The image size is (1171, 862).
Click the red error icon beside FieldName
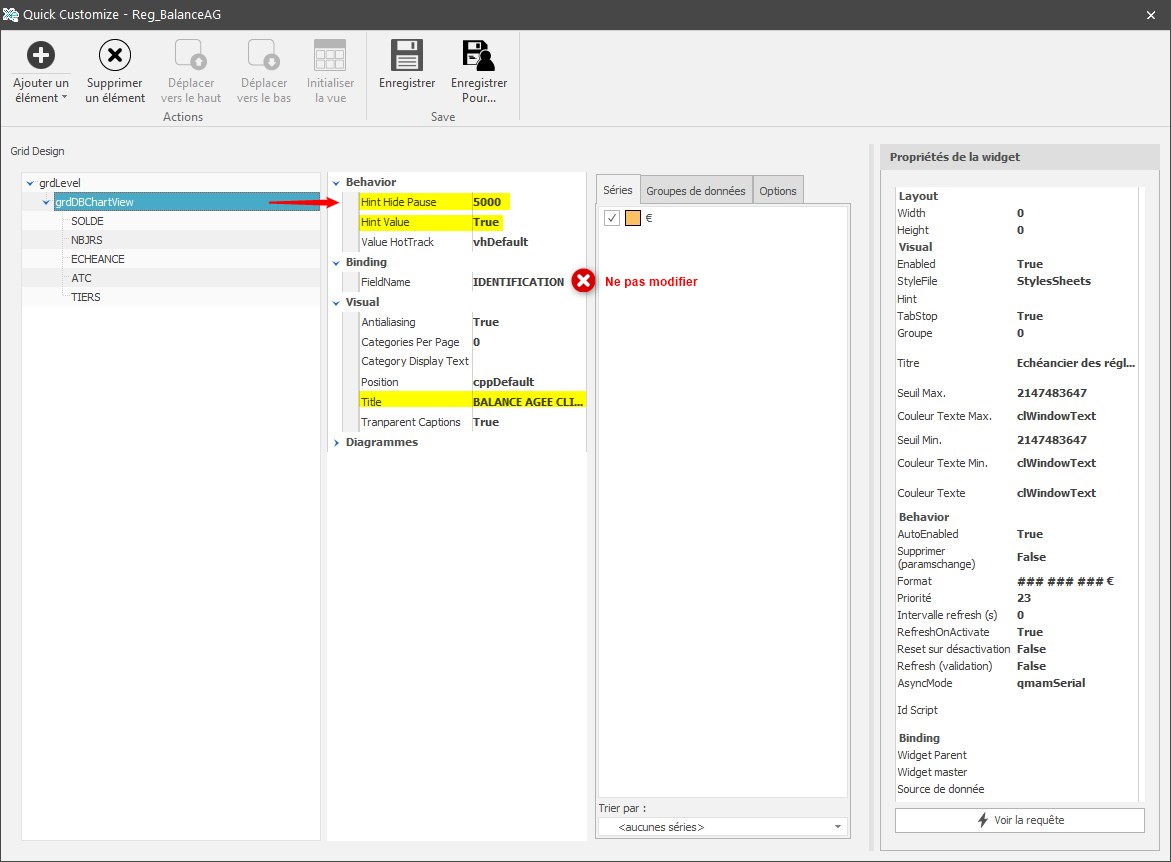click(x=583, y=282)
